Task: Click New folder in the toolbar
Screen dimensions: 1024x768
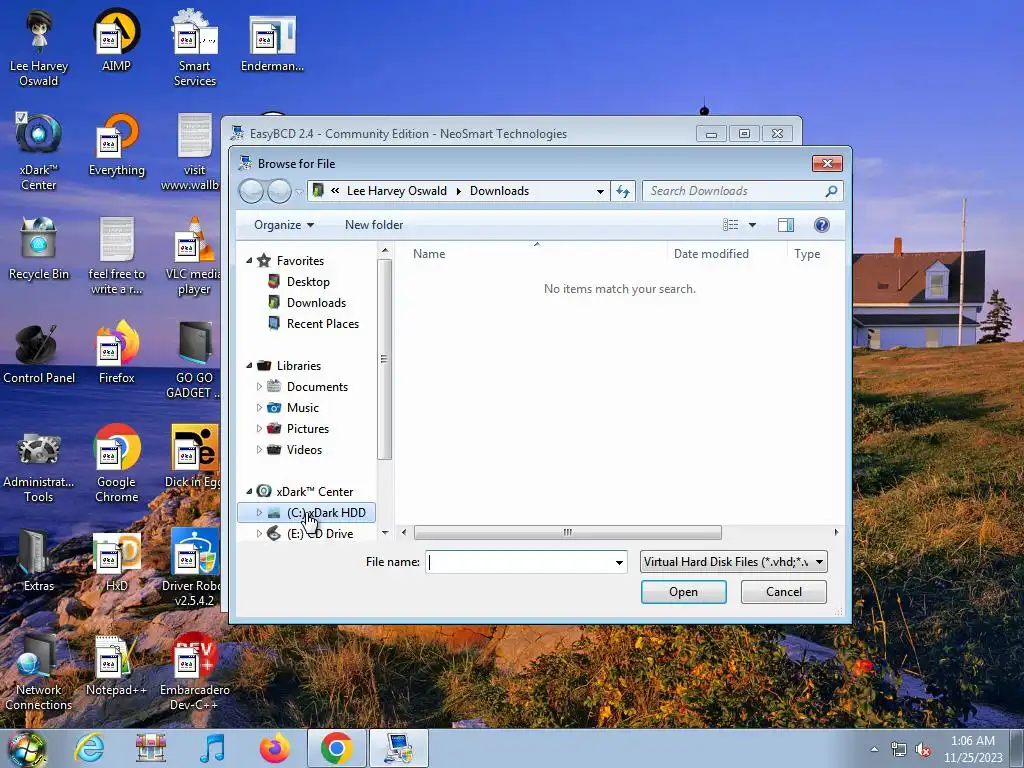Action: tap(374, 225)
